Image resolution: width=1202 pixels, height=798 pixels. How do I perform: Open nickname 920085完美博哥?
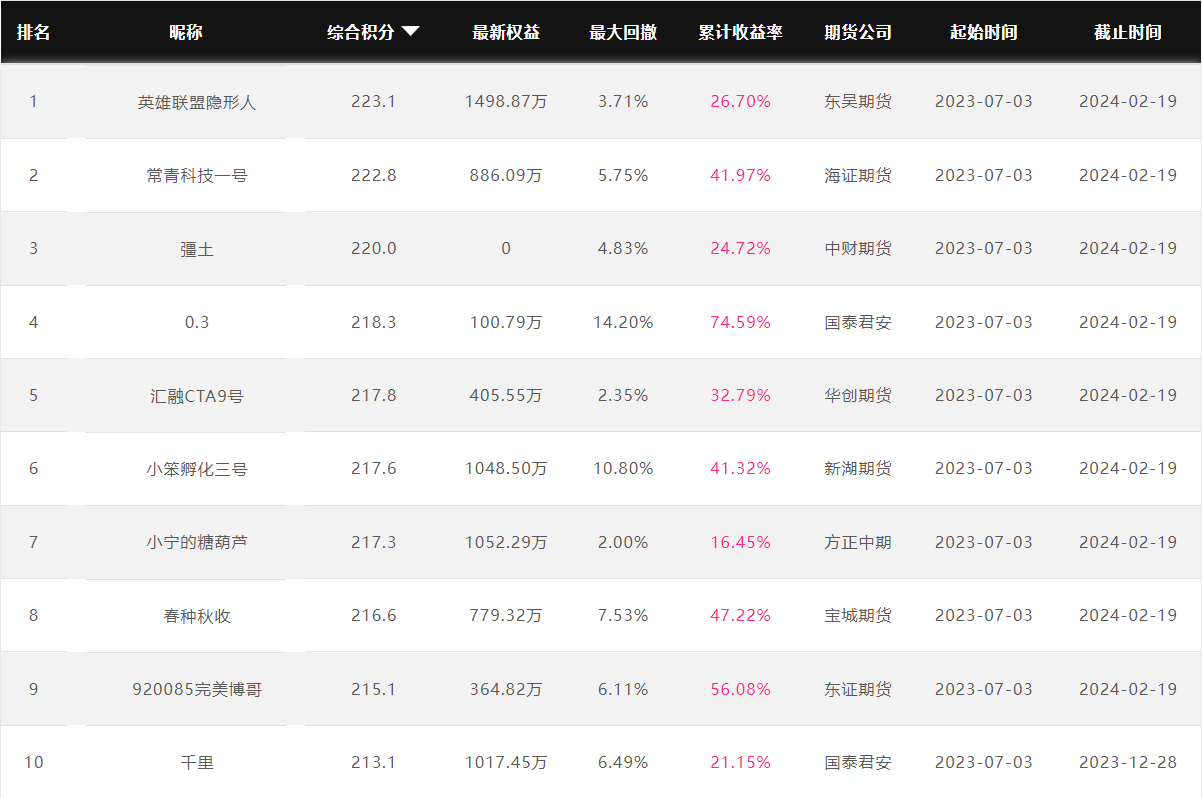197,689
